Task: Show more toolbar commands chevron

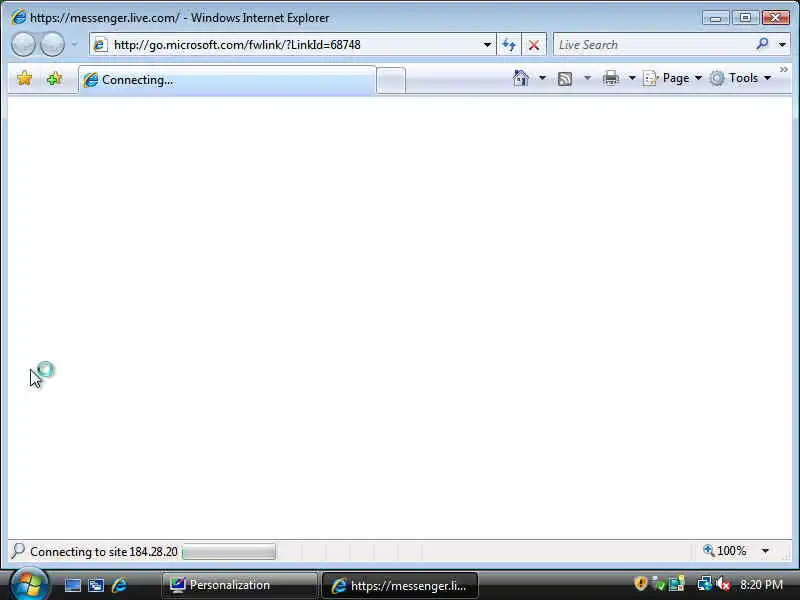Action: tap(784, 69)
